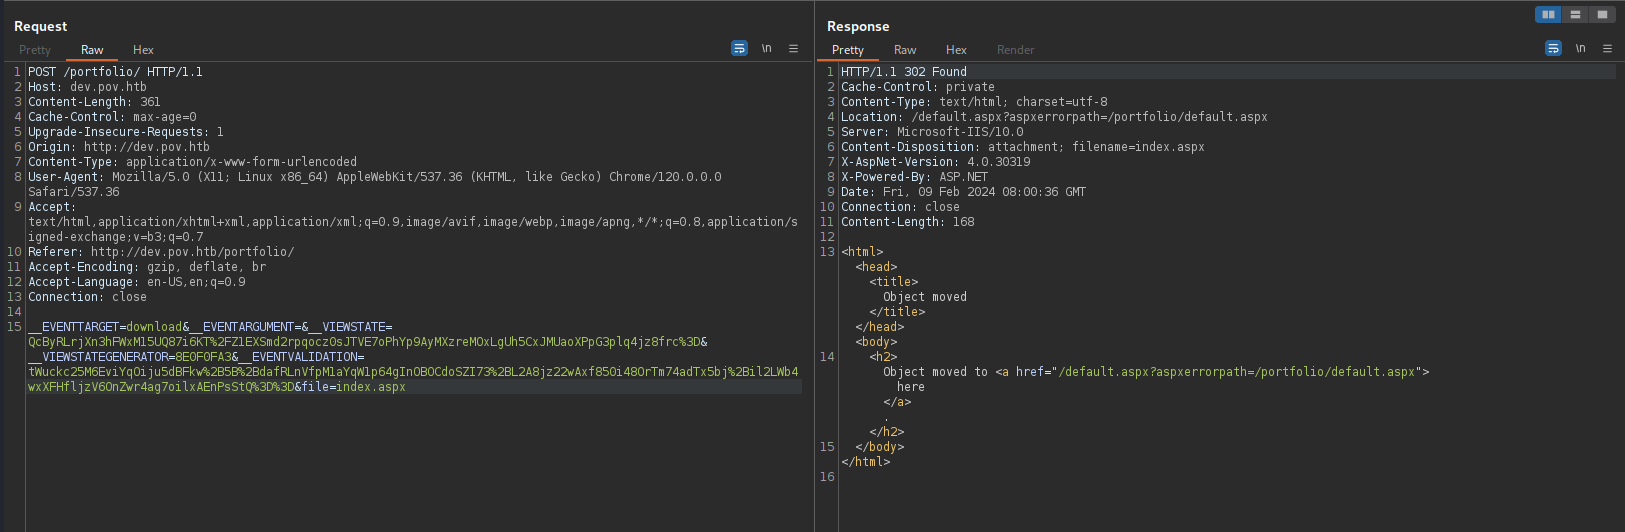Viewport: 1625px width, 532px height.
Task: Click the 'Accept-Language: en-US,en;q=0.9' header
Action: click(137, 282)
